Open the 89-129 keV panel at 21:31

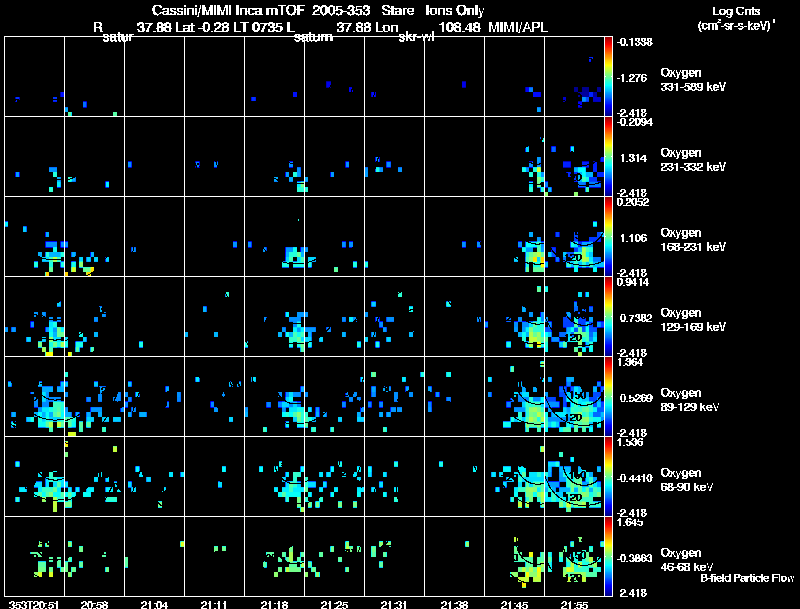coord(394,397)
